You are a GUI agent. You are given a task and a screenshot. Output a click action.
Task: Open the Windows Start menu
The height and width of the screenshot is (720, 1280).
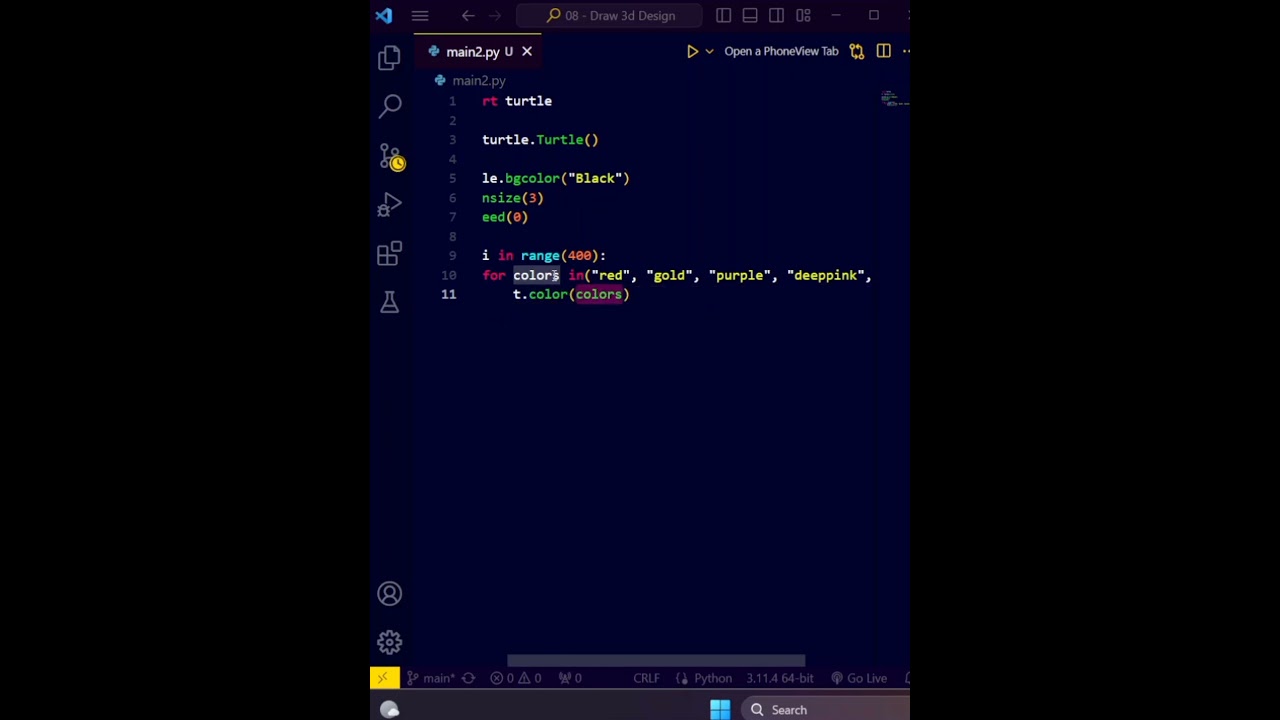pyautogui.click(x=720, y=710)
